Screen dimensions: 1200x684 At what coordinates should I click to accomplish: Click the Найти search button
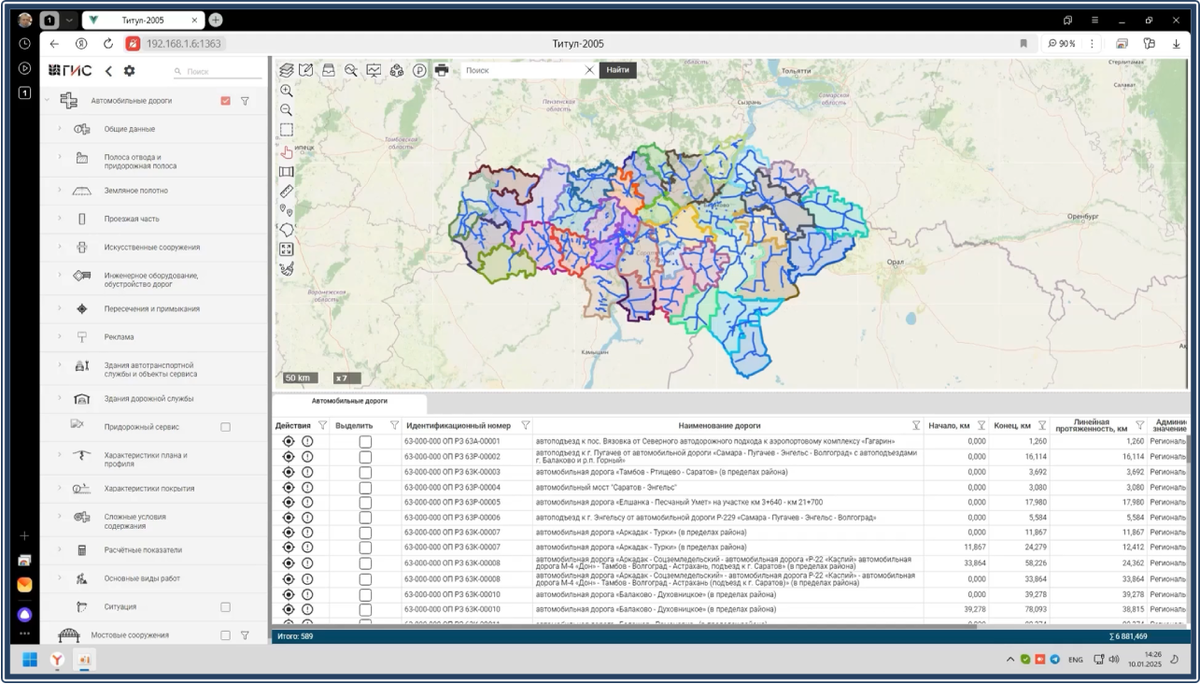[618, 70]
